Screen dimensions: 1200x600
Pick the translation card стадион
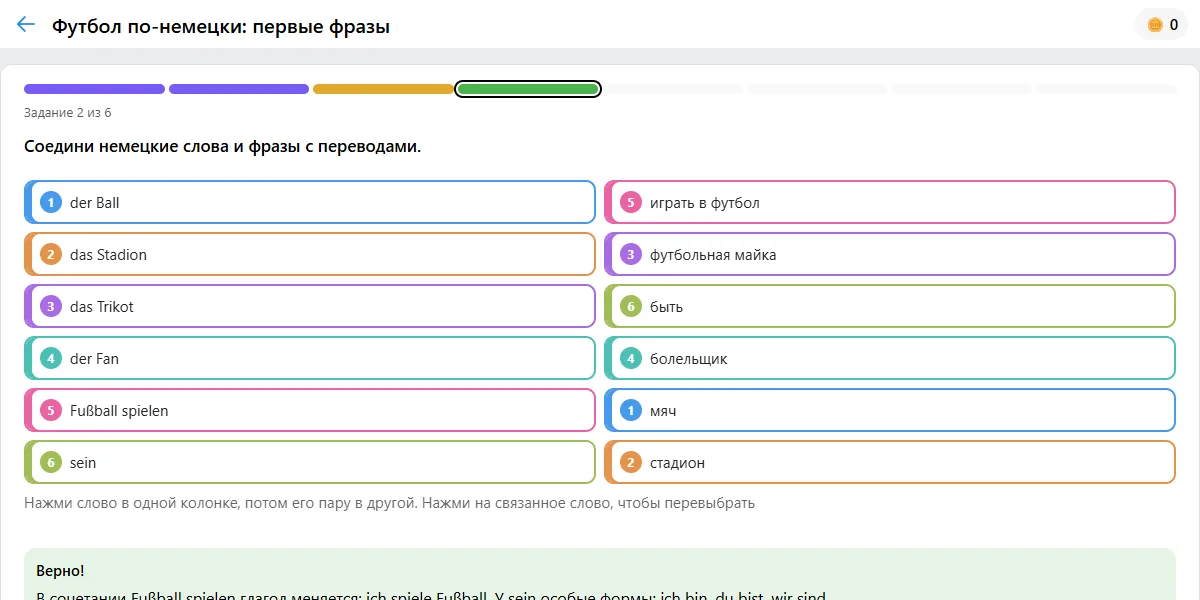tap(890, 463)
